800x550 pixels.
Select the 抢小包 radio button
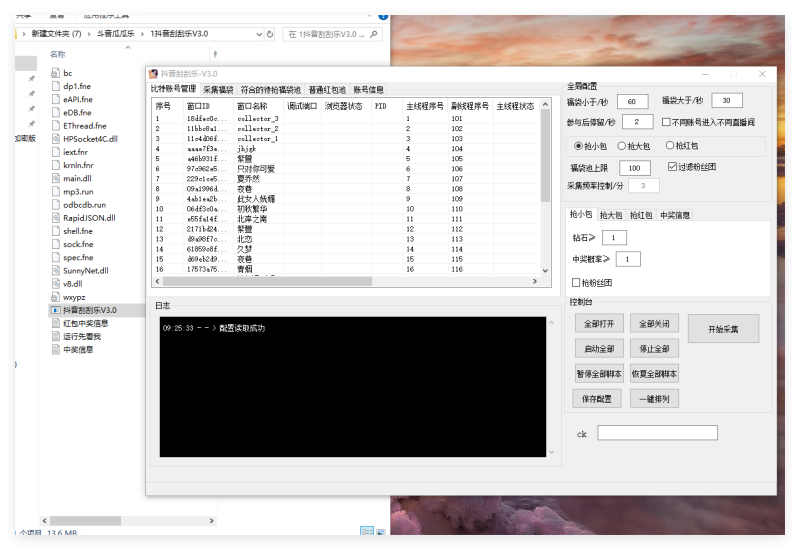point(578,146)
